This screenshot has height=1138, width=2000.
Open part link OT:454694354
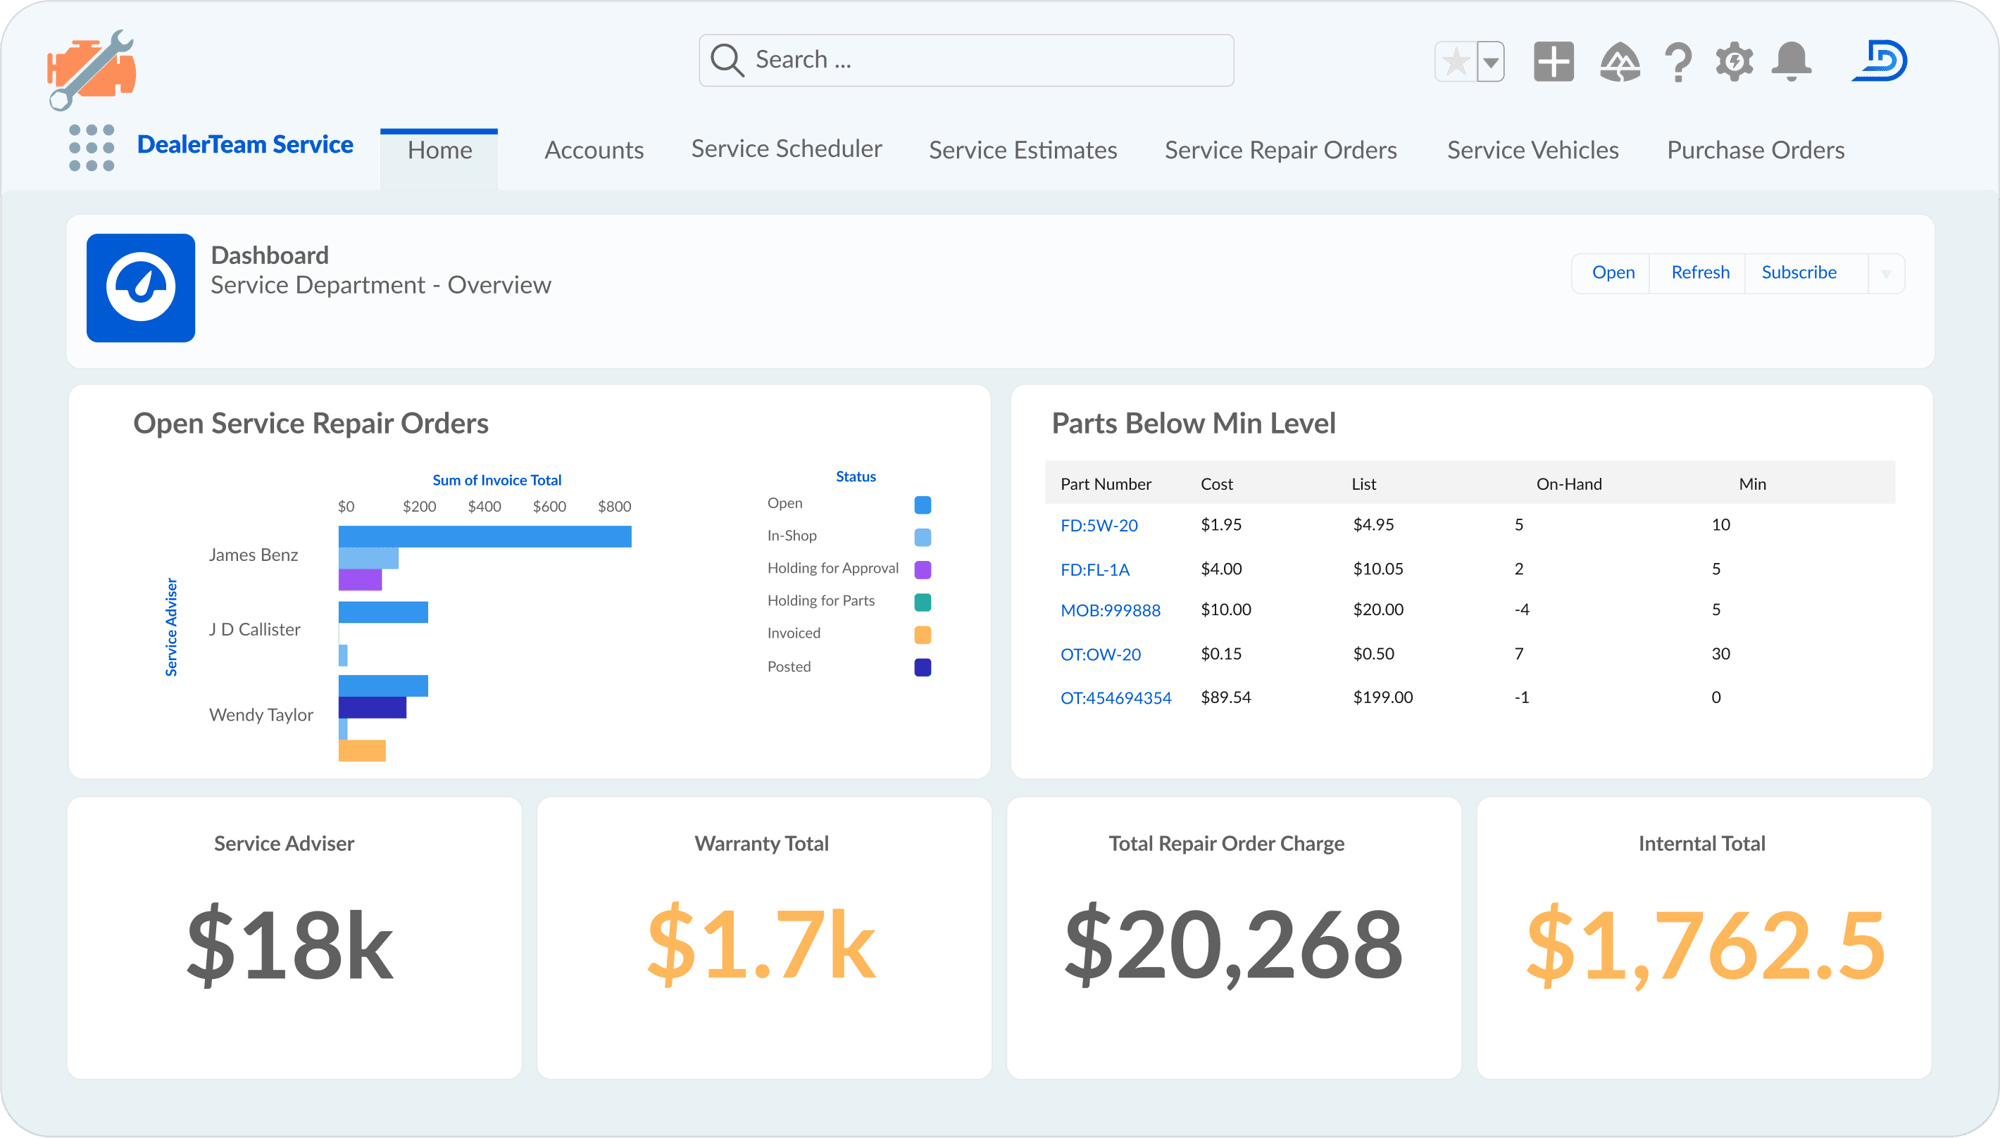coord(1116,698)
